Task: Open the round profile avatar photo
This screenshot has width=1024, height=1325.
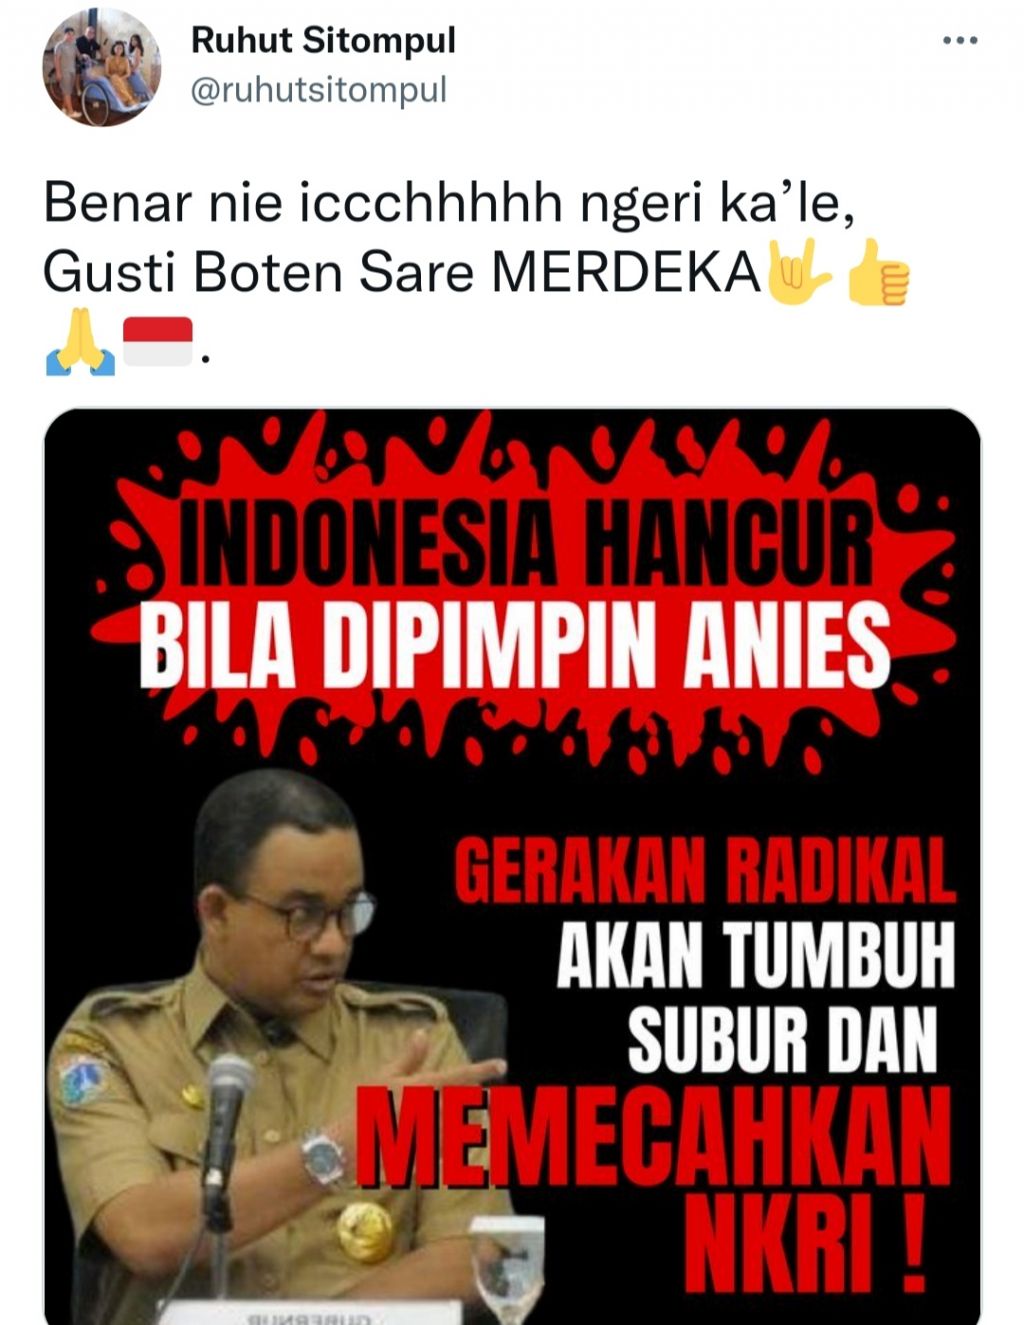Action: click(x=101, y=67)
